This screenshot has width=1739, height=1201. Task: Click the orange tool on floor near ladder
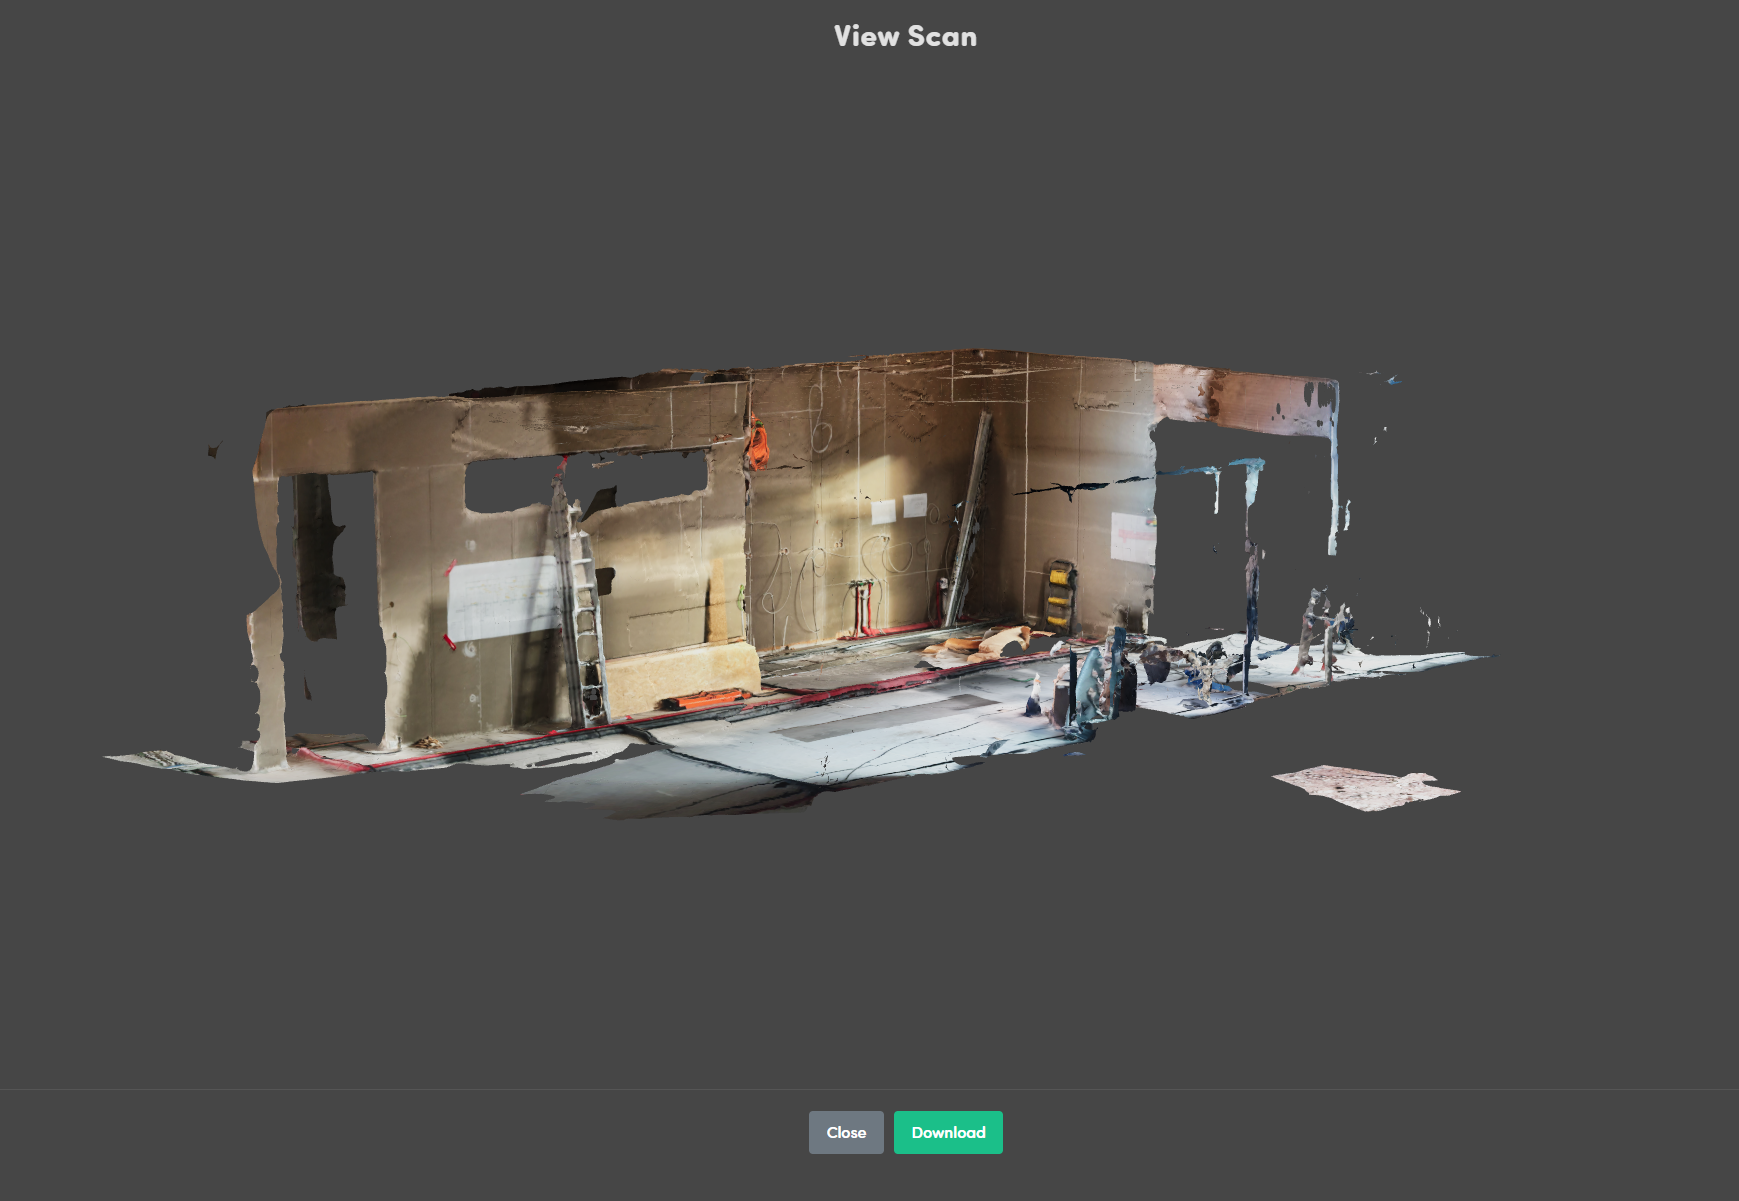[x=706, y=698]
